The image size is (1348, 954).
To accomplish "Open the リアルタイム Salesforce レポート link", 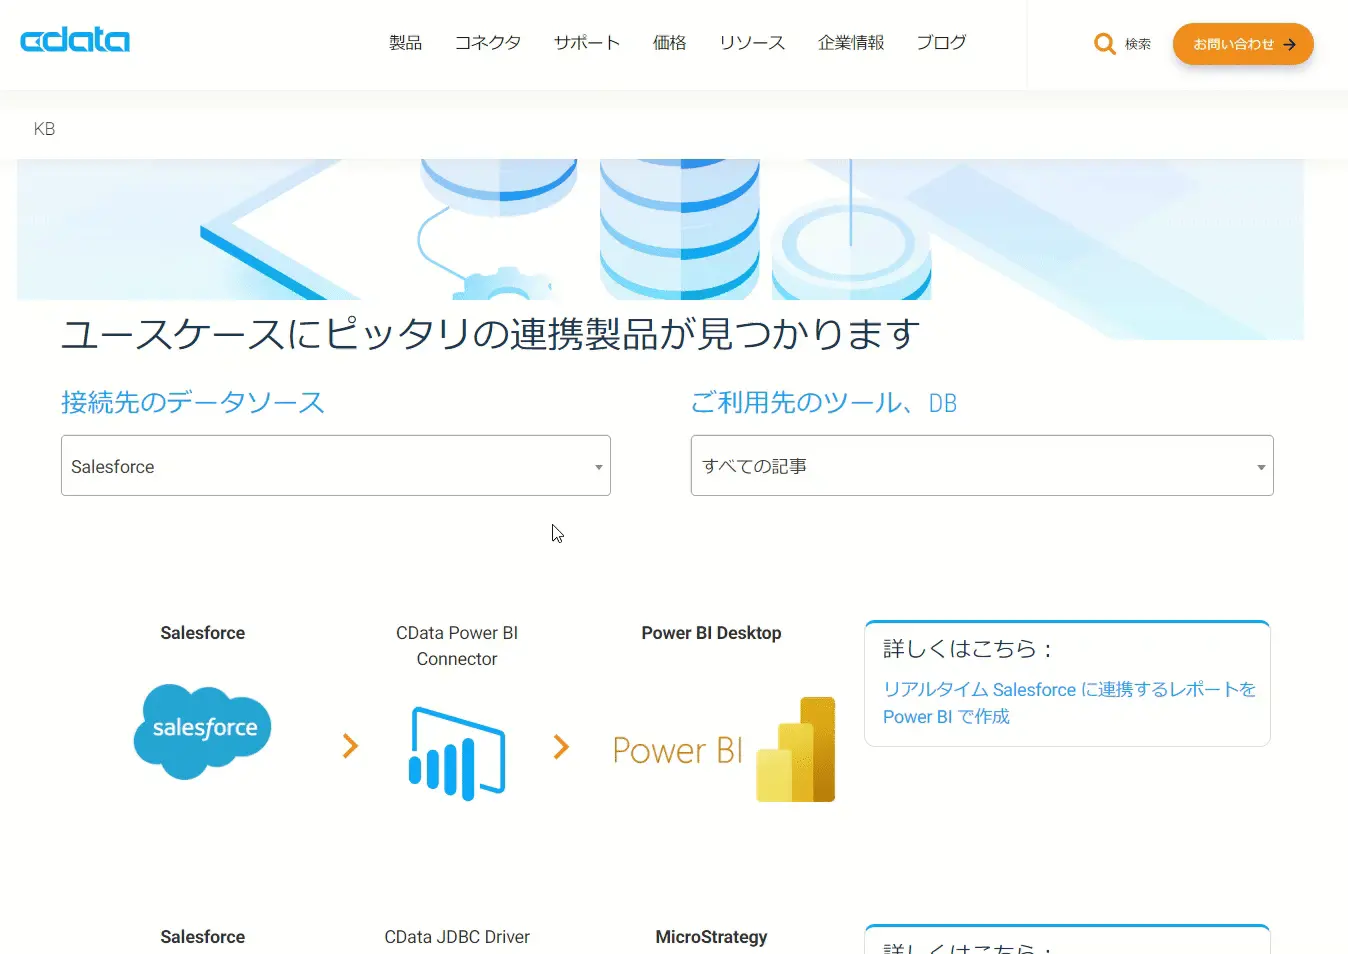I will click(1068, 702).
